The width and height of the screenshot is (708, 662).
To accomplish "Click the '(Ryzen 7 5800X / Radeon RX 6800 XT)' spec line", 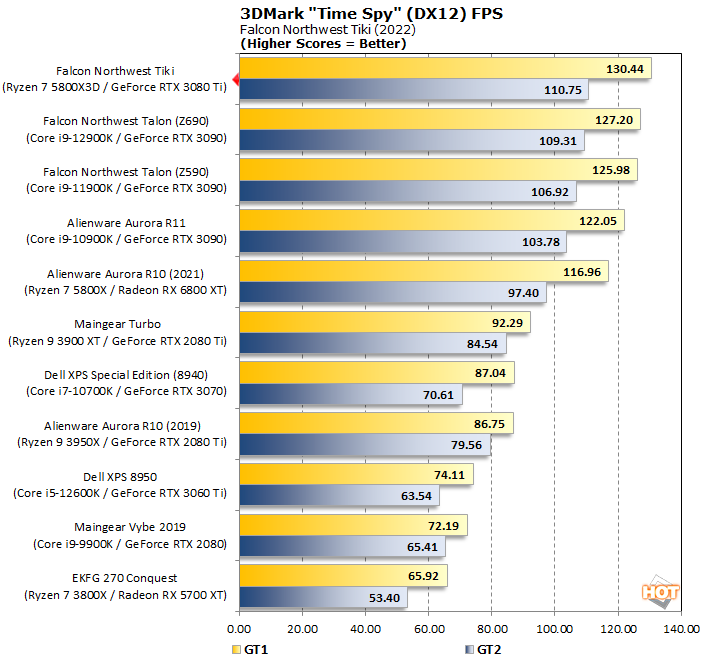I will point(126,290).
